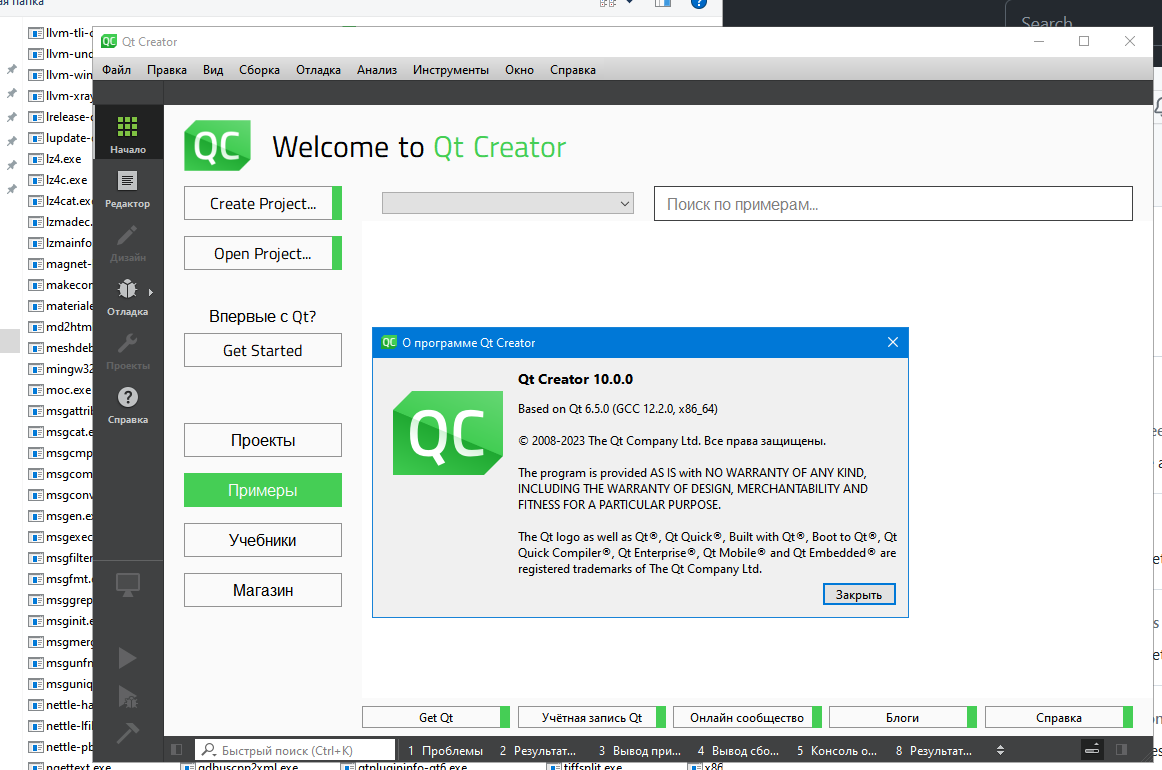Open the 1 Проблемы output pane
The width and height of the screenshot is (1162, 770).
445,750
